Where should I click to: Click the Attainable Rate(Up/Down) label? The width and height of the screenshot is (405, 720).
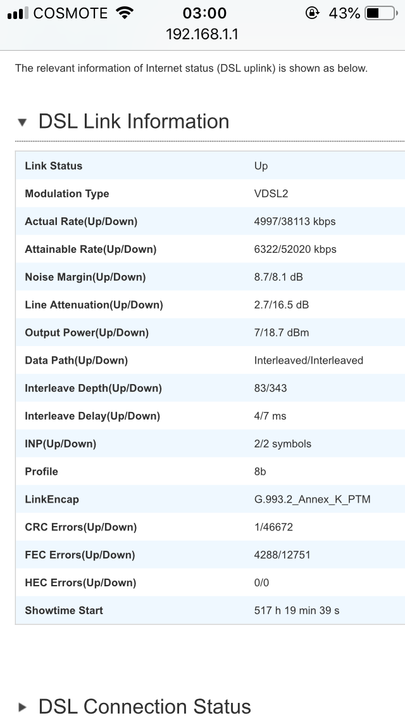[x=90, y=249]
